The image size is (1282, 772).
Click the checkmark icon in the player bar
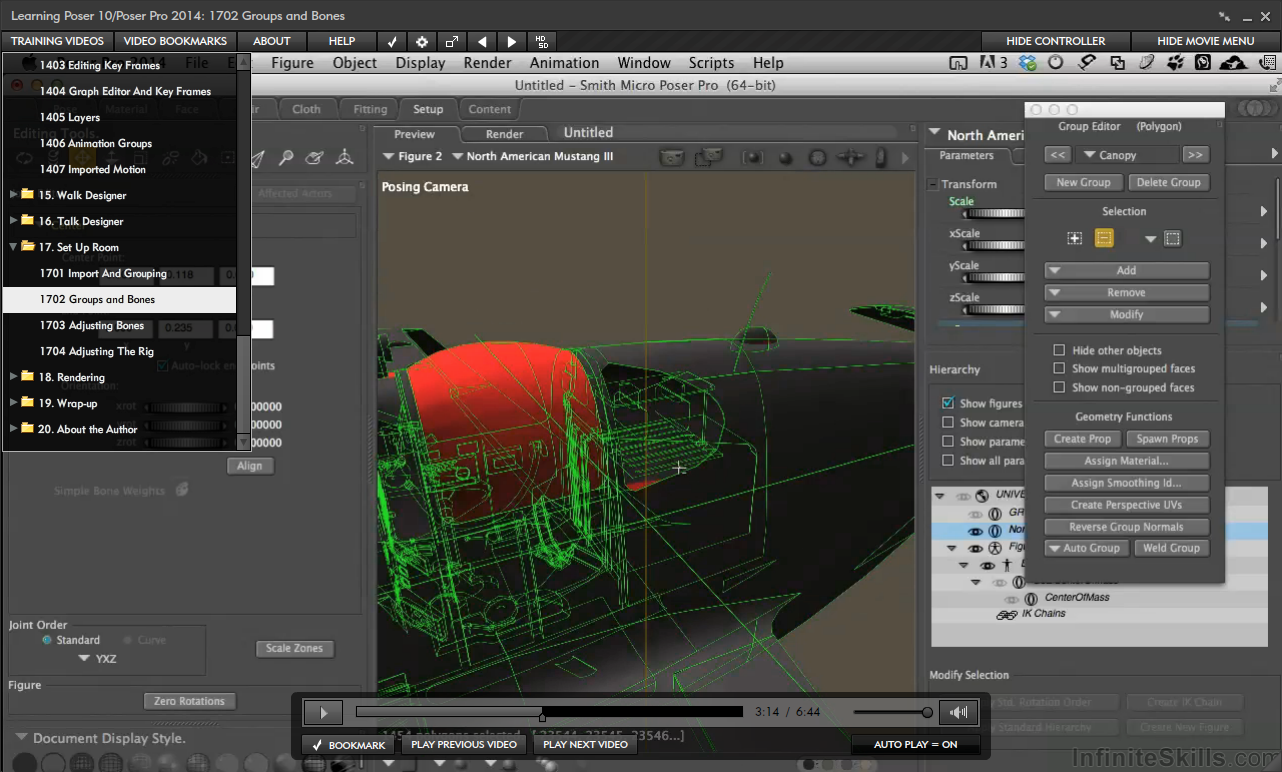point(392,42)
